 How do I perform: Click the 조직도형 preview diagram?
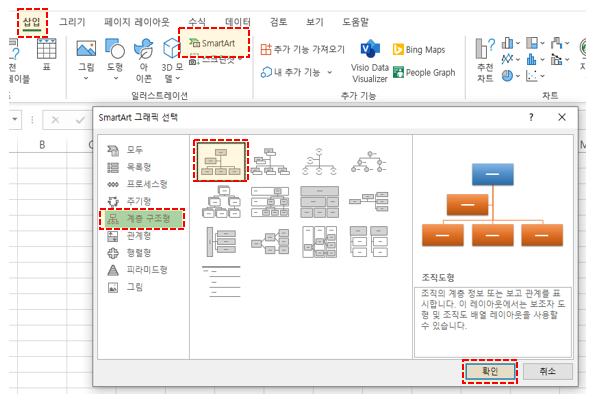(x=492, y=205)
